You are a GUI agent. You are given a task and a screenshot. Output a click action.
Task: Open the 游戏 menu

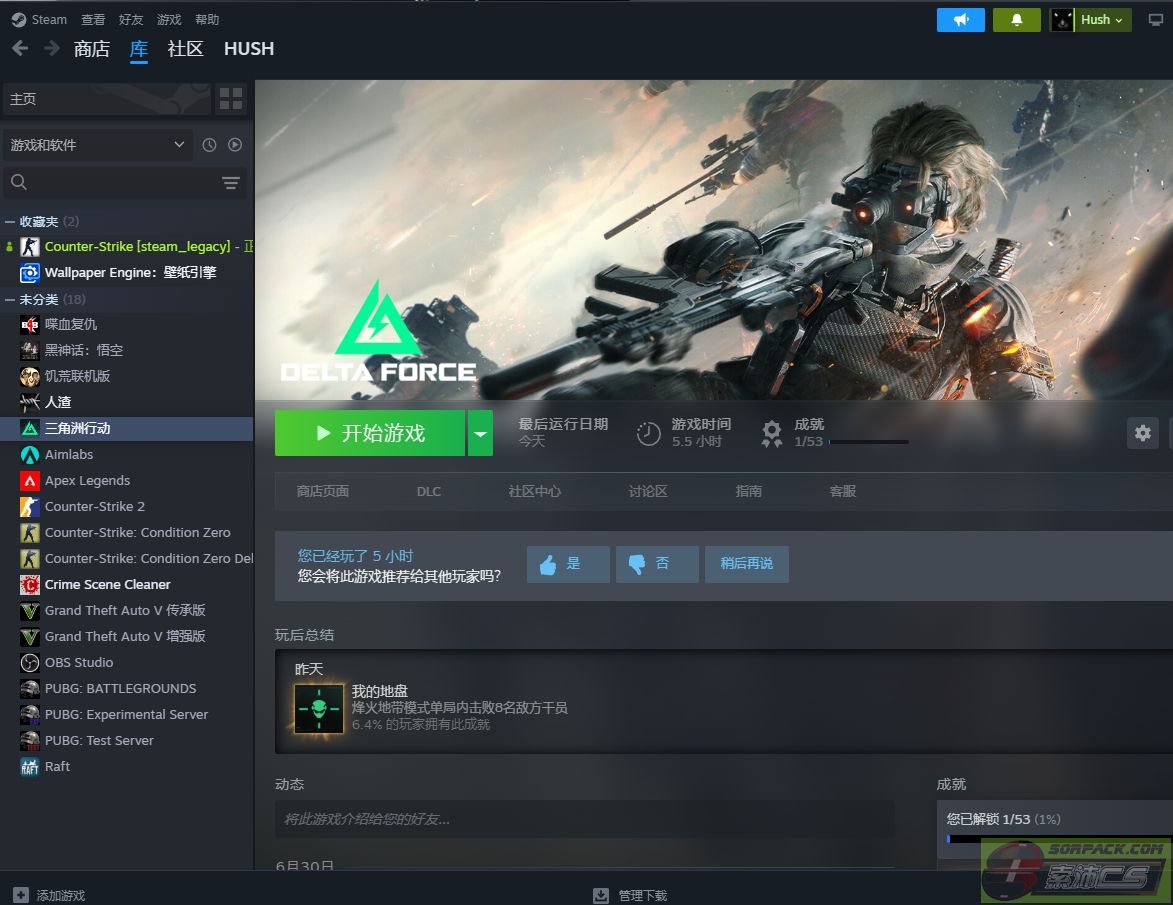click(x=169, y=19)
